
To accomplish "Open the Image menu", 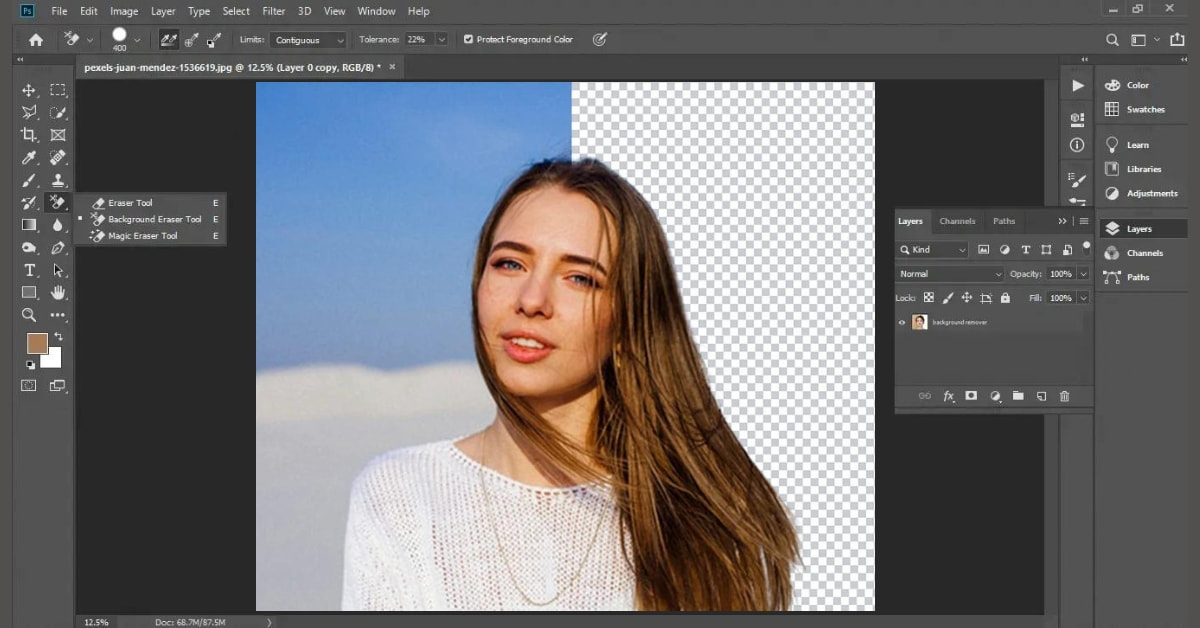I will 124,11.
